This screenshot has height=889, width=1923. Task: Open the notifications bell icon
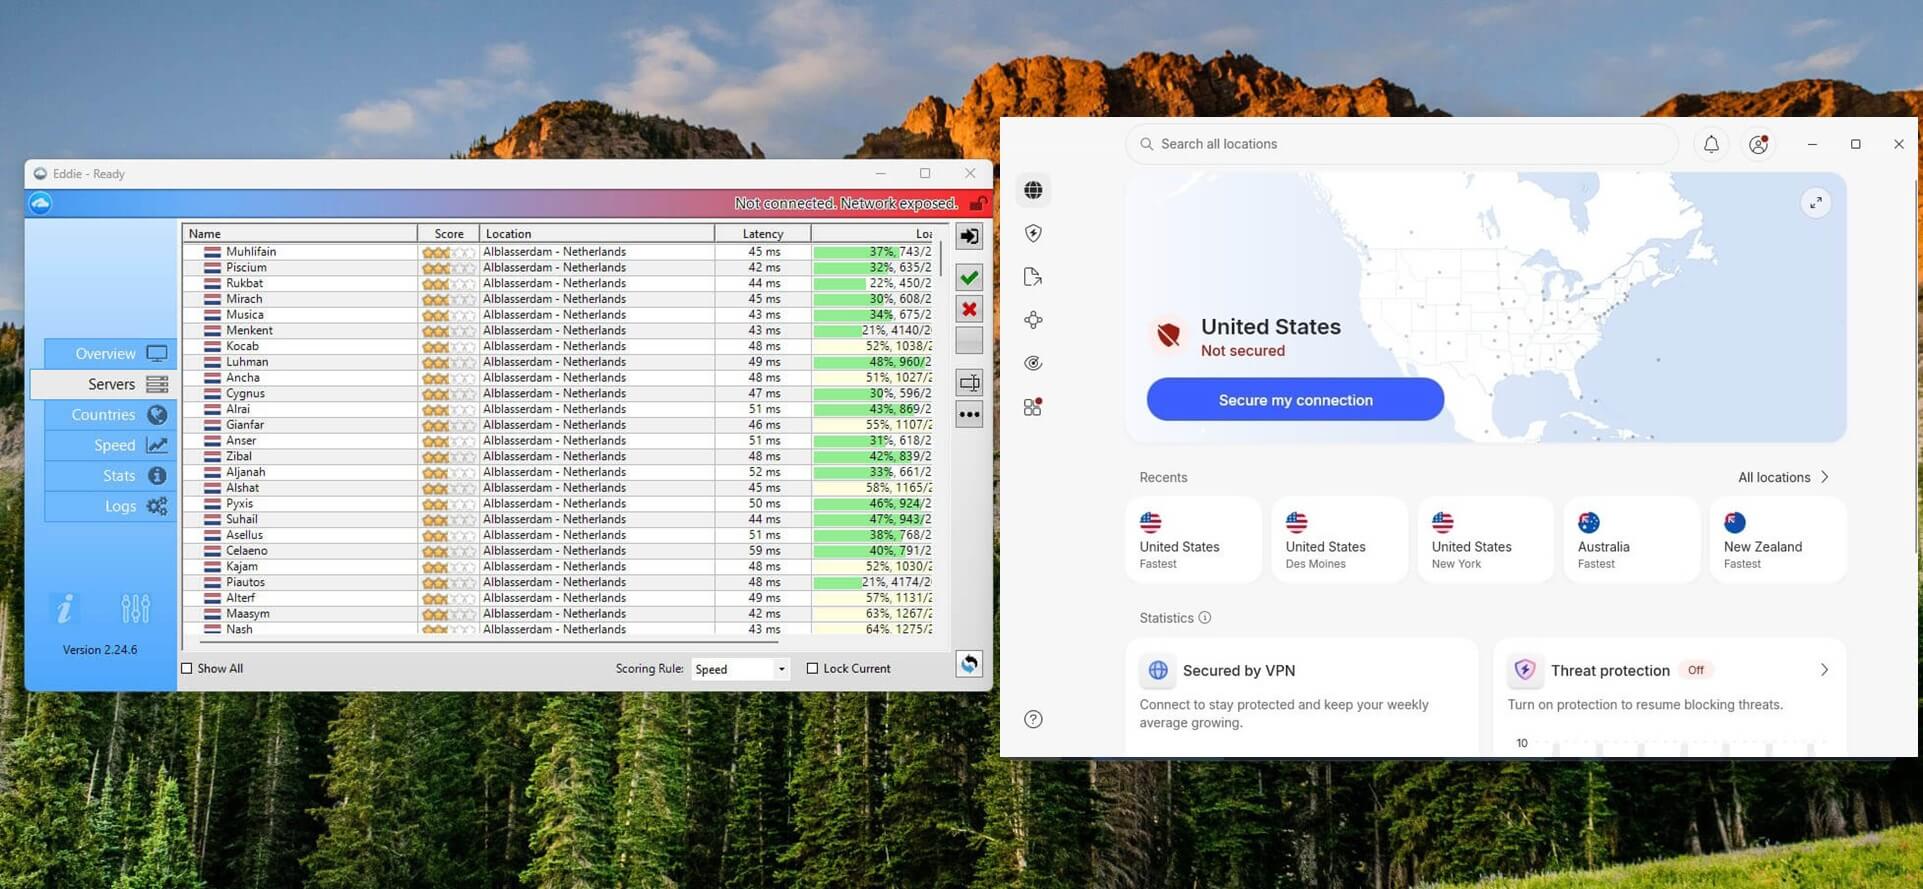pyautogui.click(x=1711, y=144)
